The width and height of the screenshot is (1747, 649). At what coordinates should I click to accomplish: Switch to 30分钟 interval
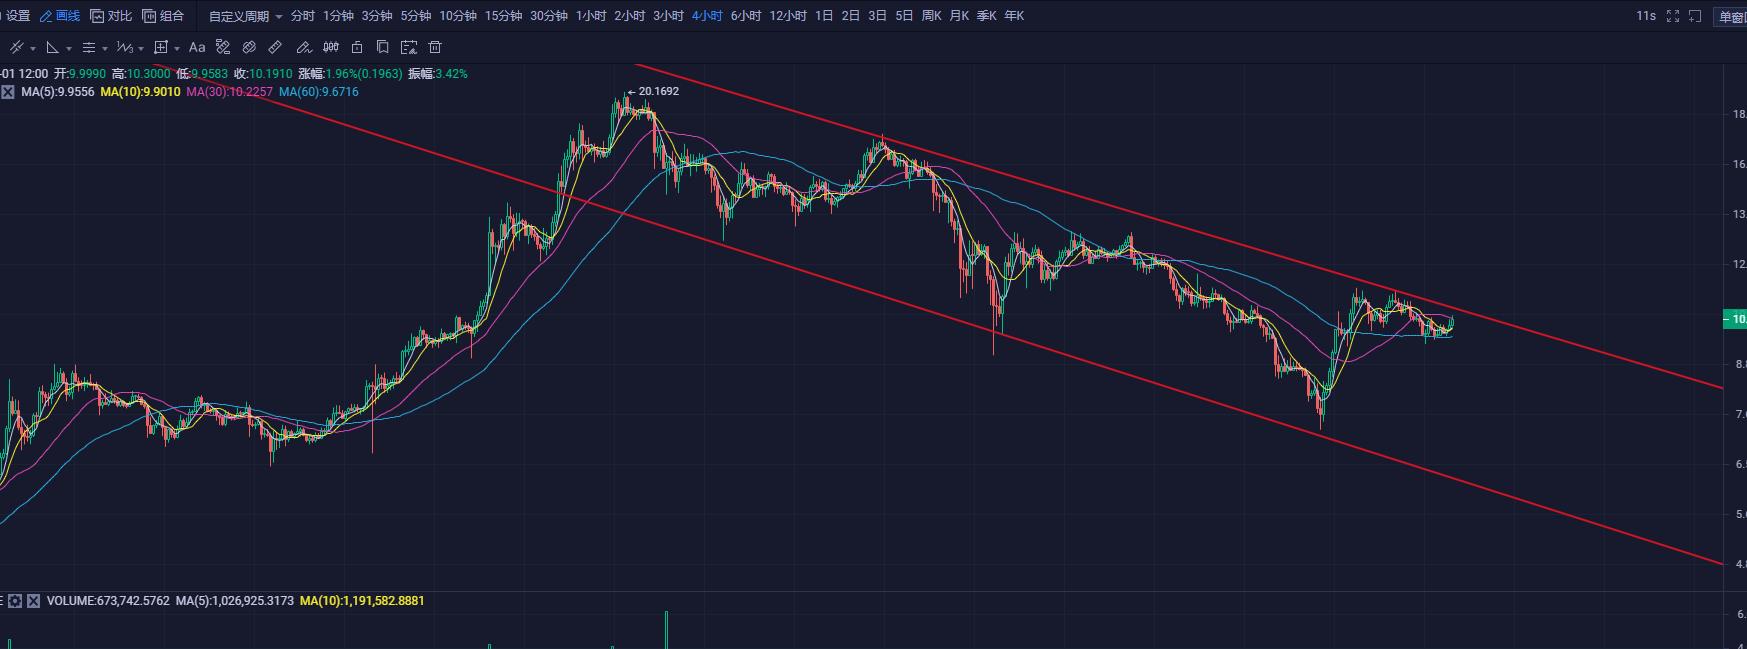coord(549,16)
